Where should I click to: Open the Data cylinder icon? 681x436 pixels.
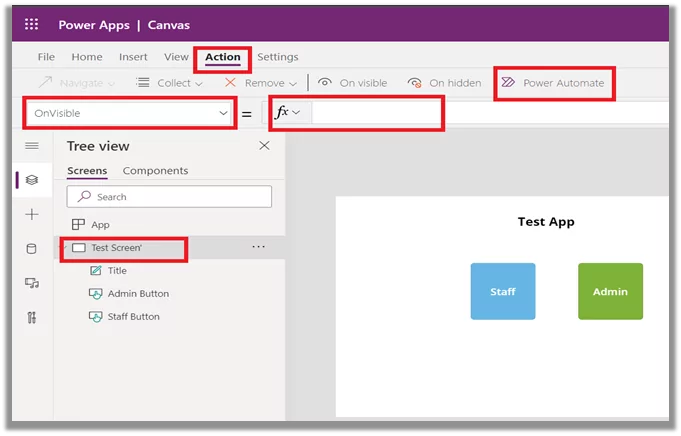pyautogui.click(x=32, y=249)
